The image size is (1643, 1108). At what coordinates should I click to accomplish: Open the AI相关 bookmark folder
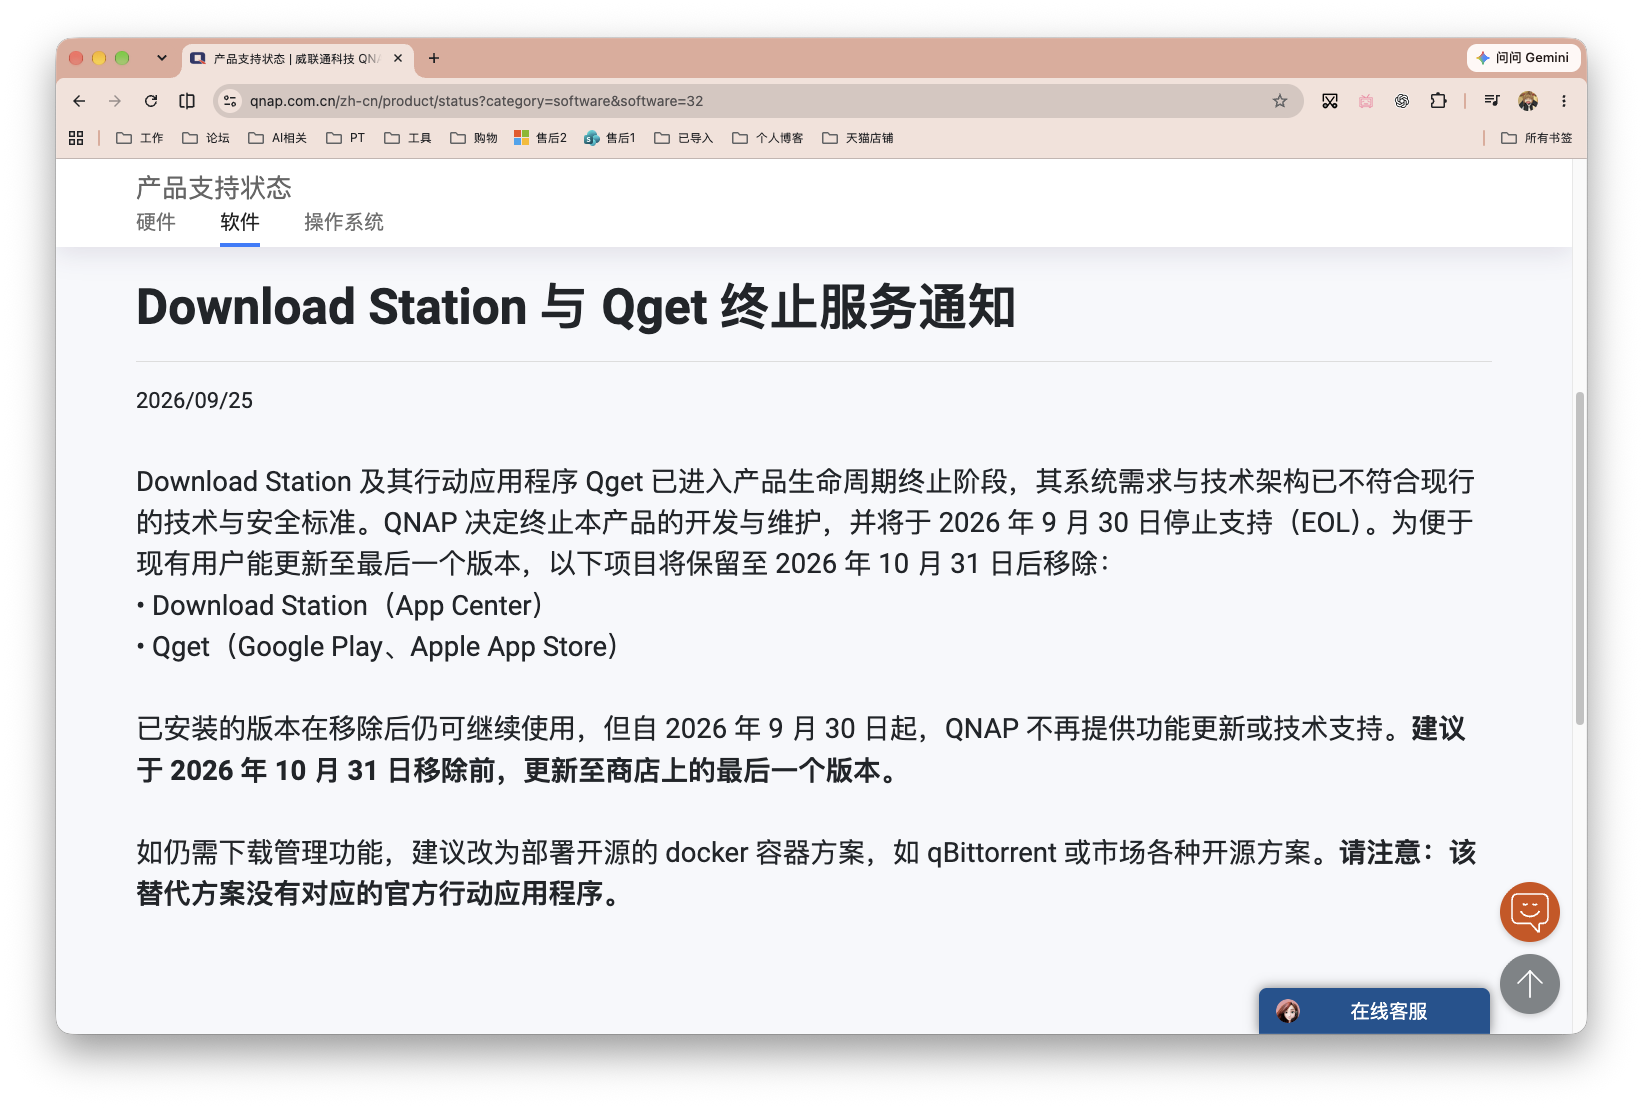pos(278,138)
